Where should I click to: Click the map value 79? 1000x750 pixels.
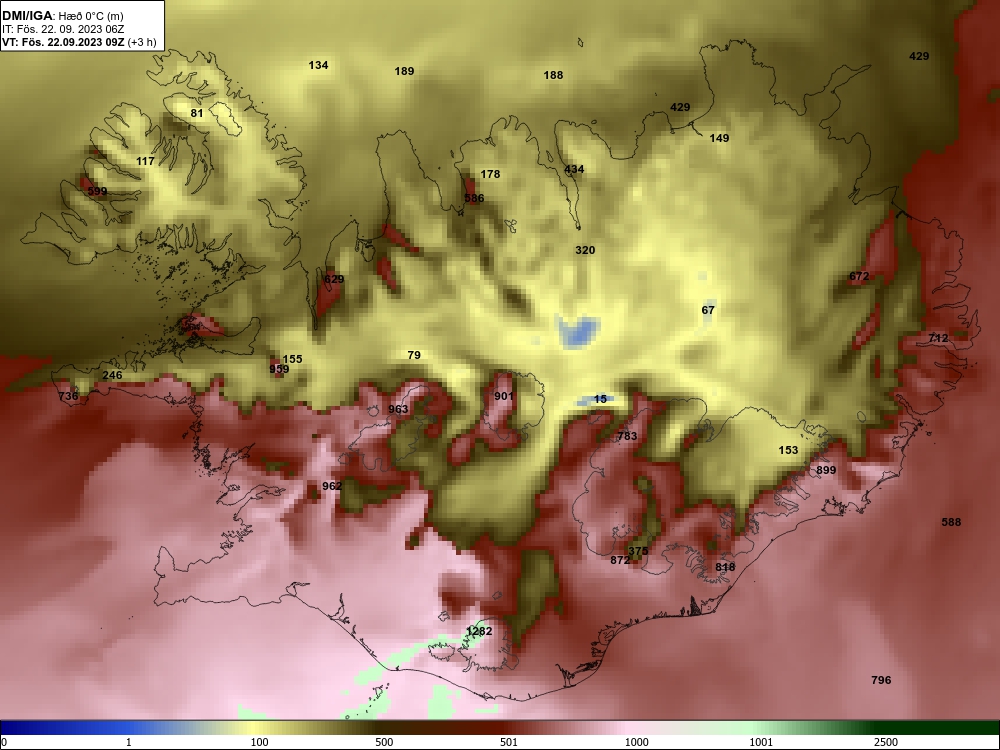click(x=414, y=355)
